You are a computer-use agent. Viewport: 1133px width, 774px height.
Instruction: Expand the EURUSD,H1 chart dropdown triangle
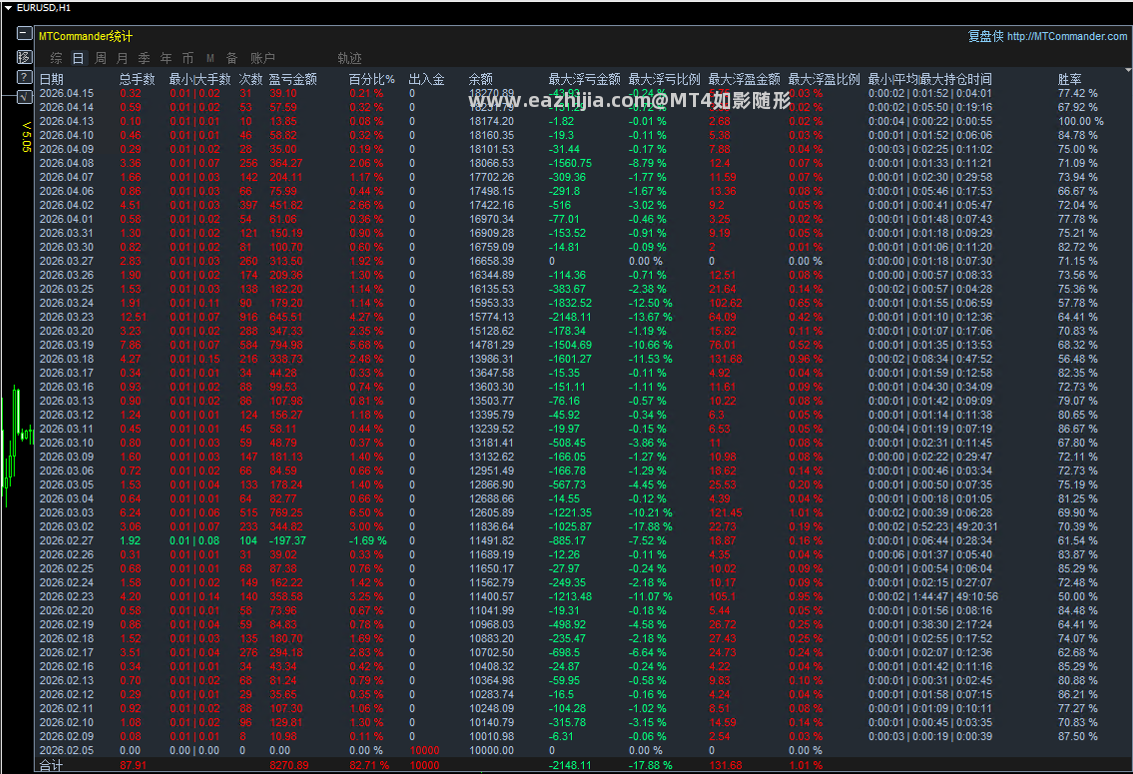[8, 8]
